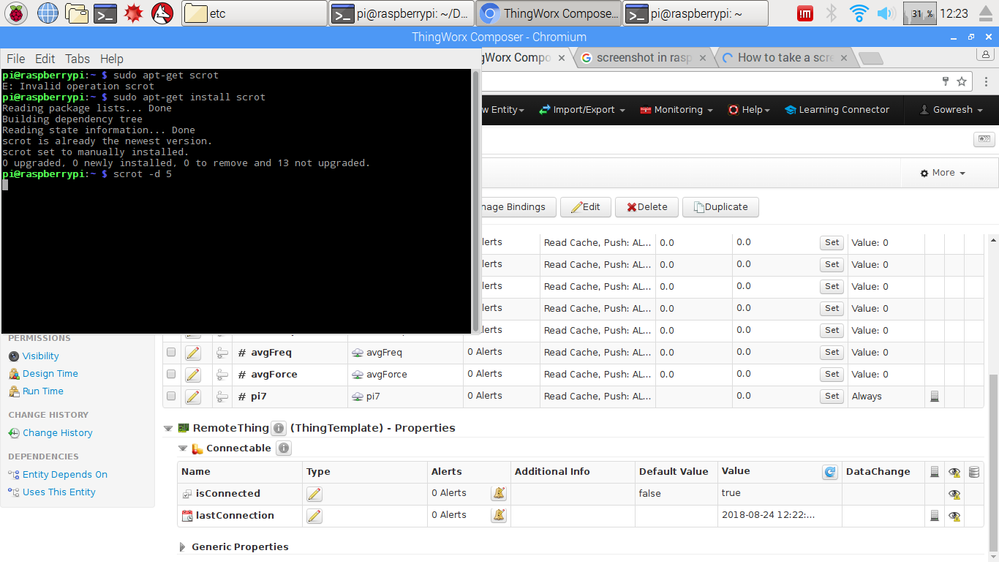This screenshot has height=562, width=999.
Task: Collapse the Connectable section
Action: click(x=182, y=448)
